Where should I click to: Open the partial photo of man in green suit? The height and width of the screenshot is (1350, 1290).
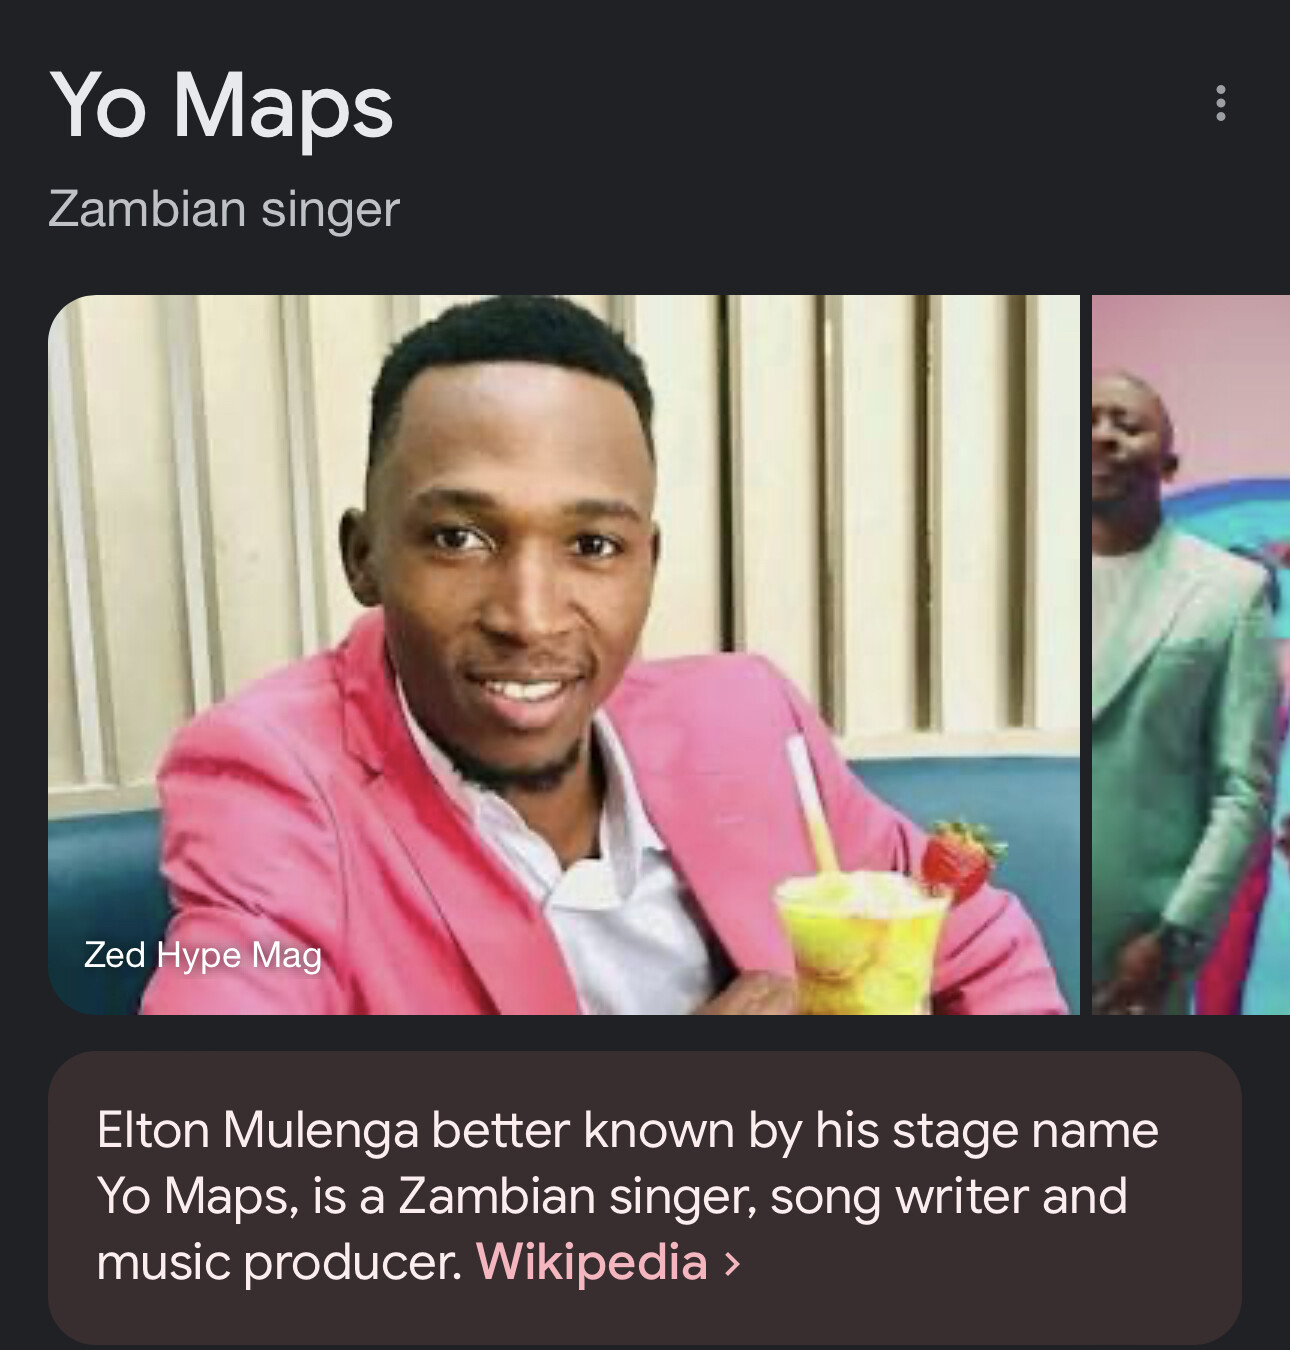1191,655
